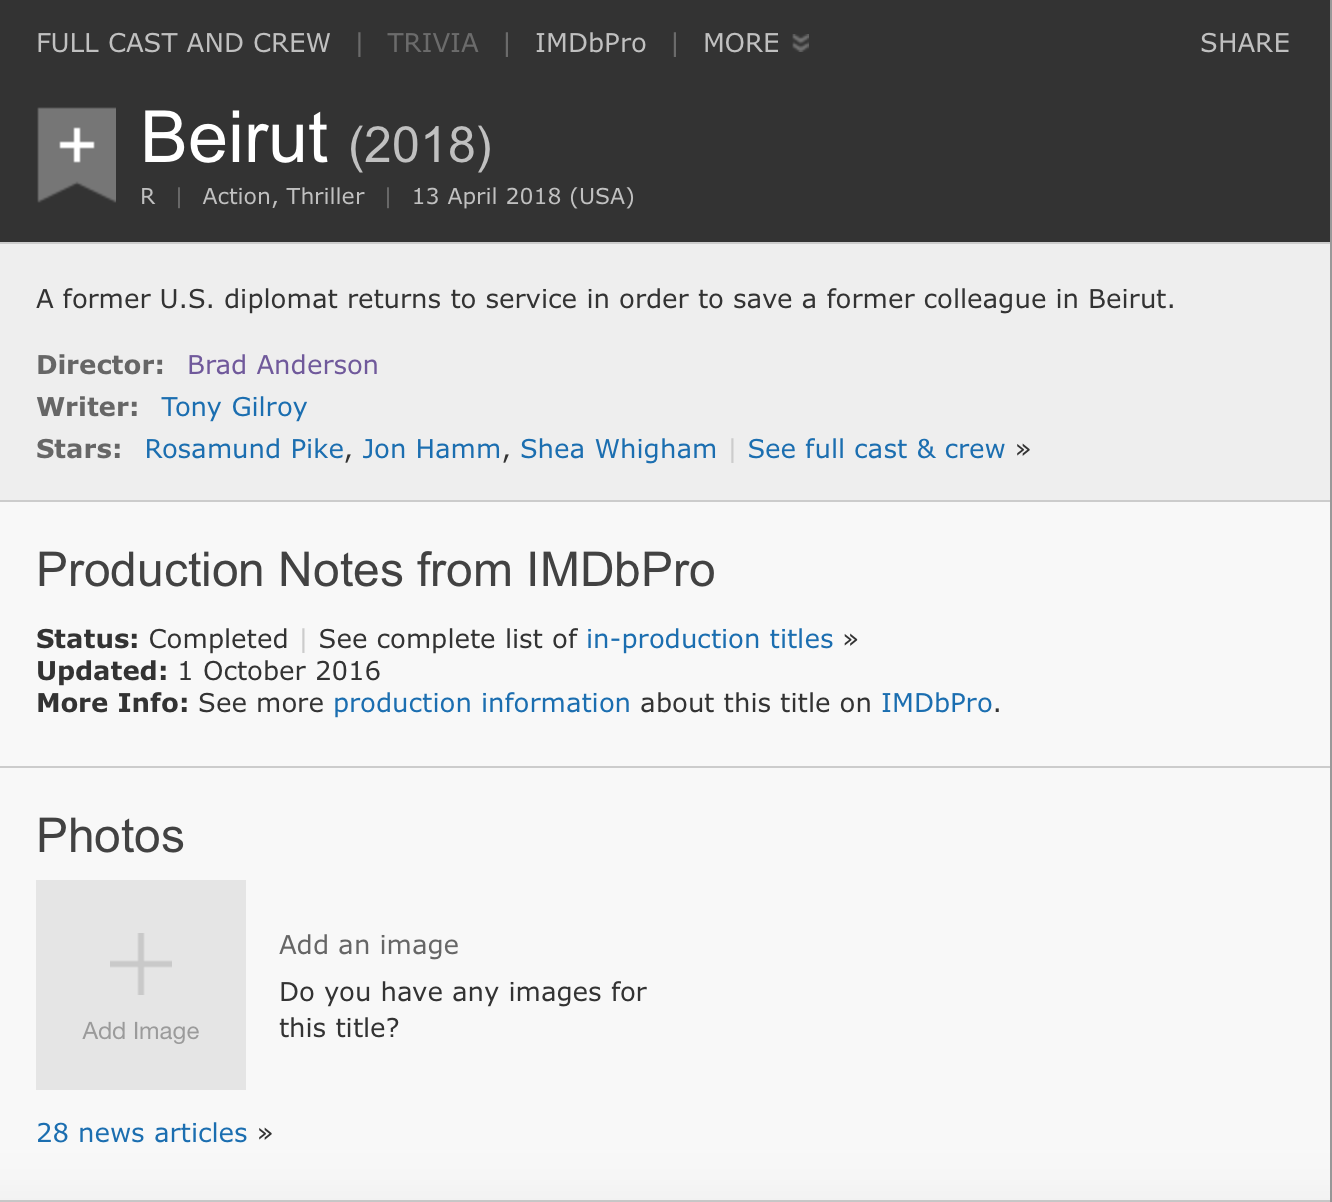Follow IMDbPro link in More Info line

(936, 703)
